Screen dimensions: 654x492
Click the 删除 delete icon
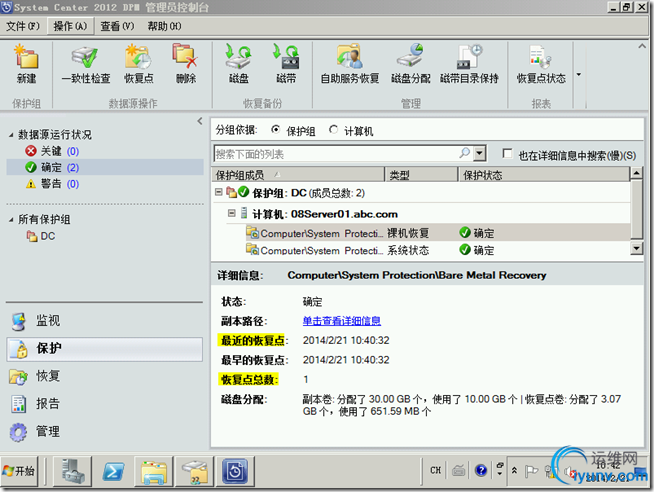[x=186, y=64]
